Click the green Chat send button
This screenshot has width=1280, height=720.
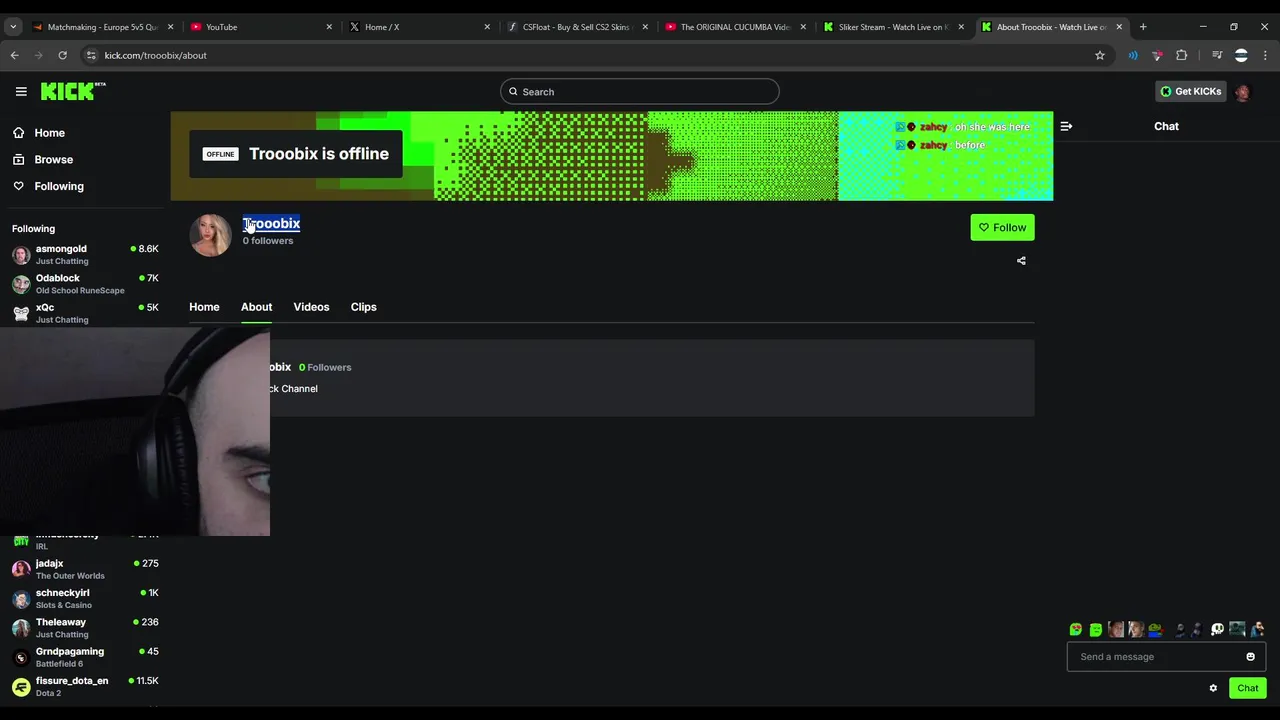pos(1247,688)
